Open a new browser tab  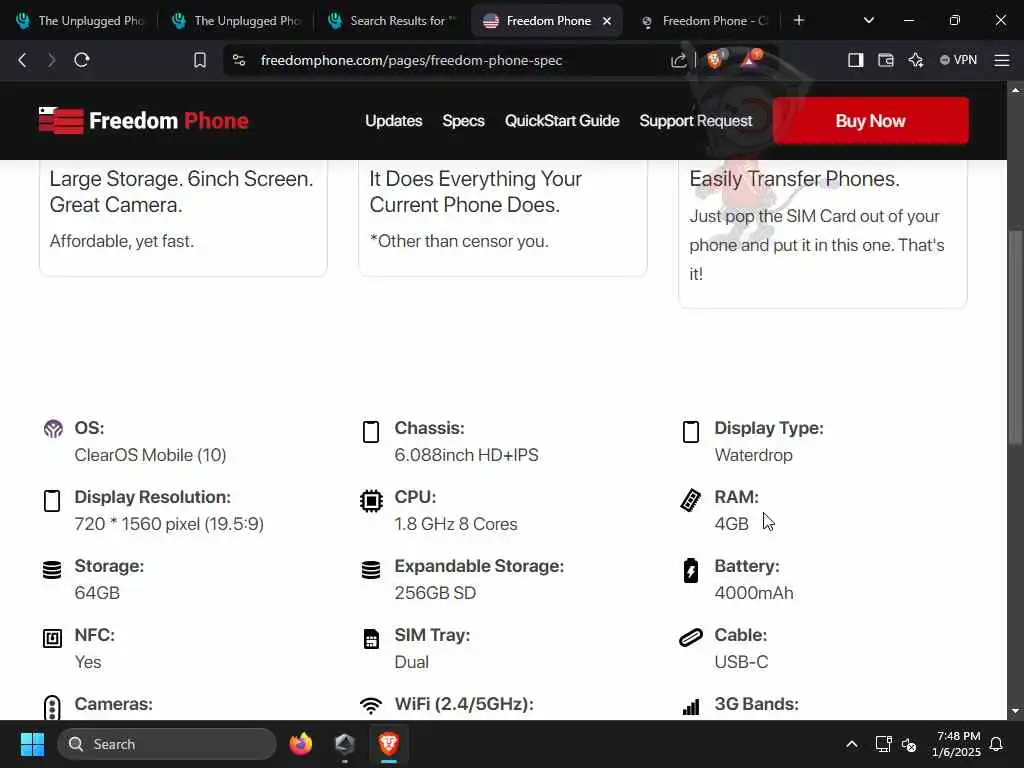[799, 20]
